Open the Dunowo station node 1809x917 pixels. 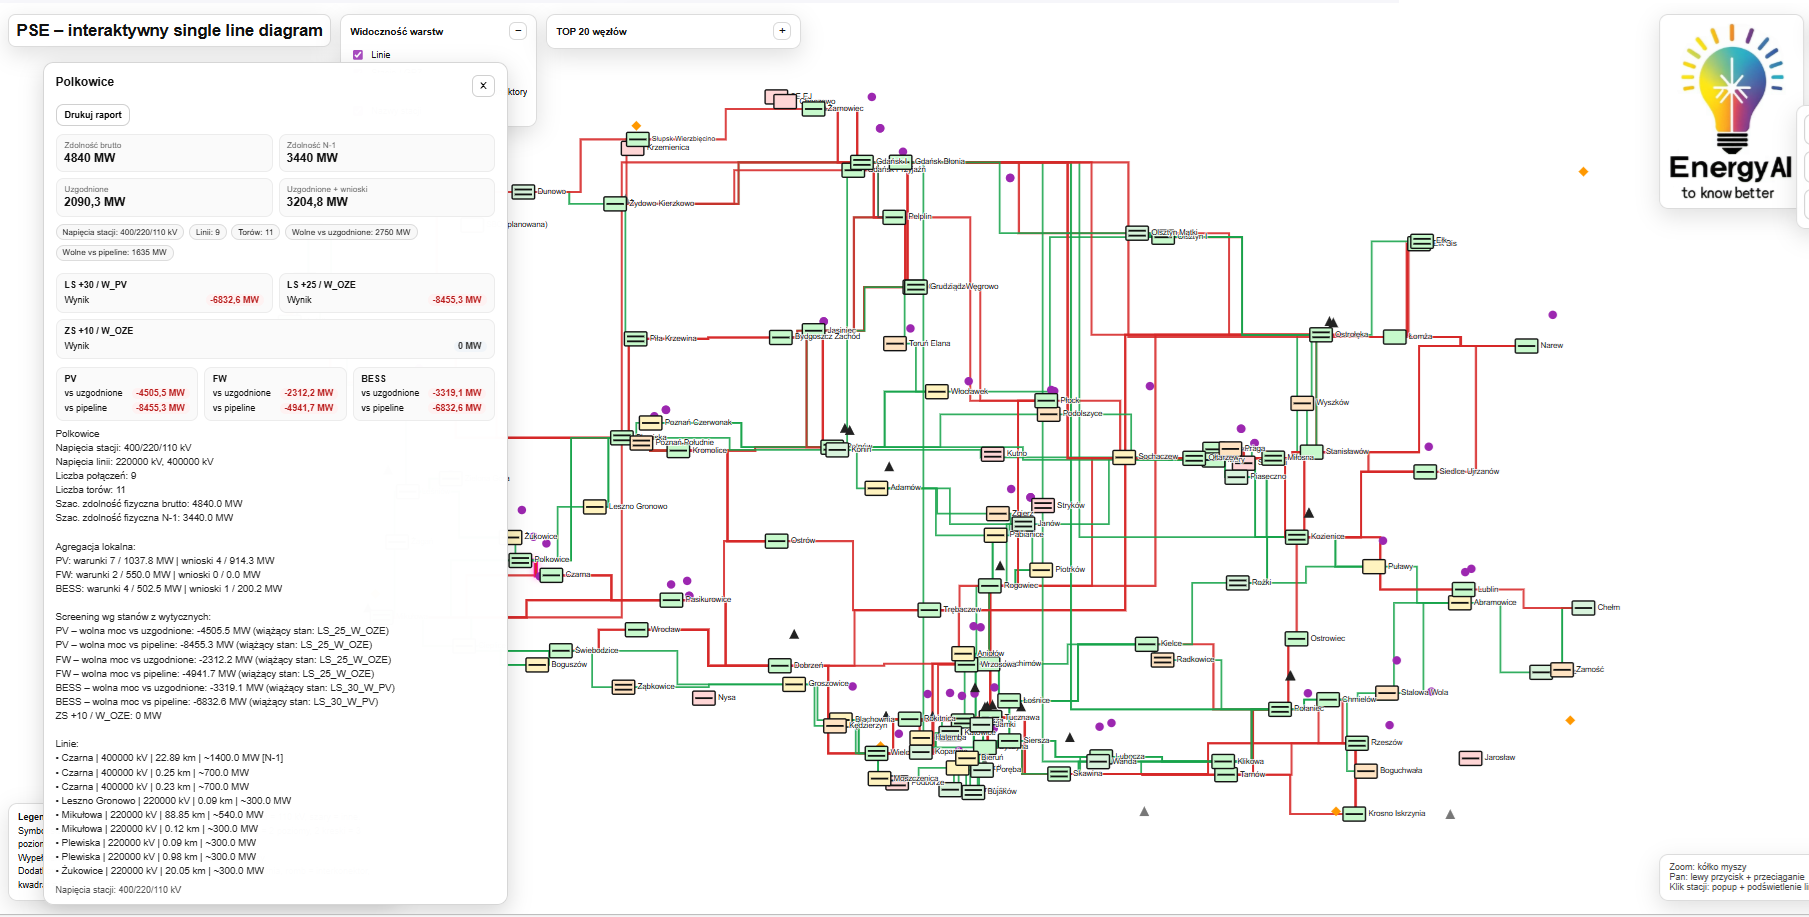pyautogui.click(x=523, y=192)
